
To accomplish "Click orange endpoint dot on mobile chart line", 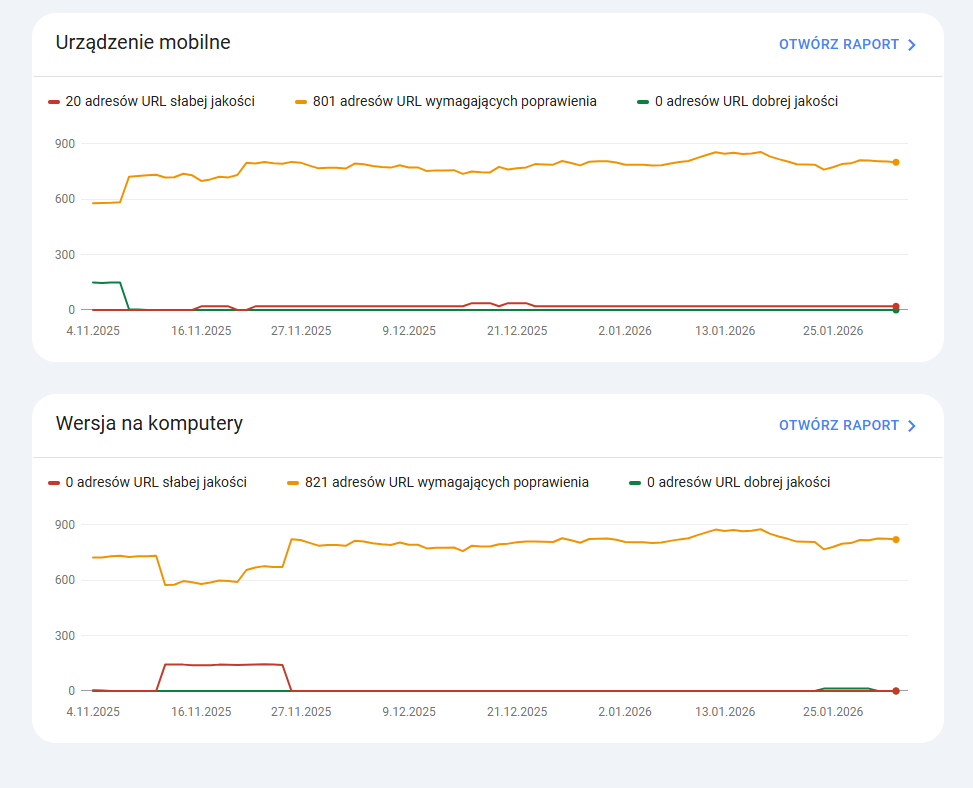I will click(896, 162).
